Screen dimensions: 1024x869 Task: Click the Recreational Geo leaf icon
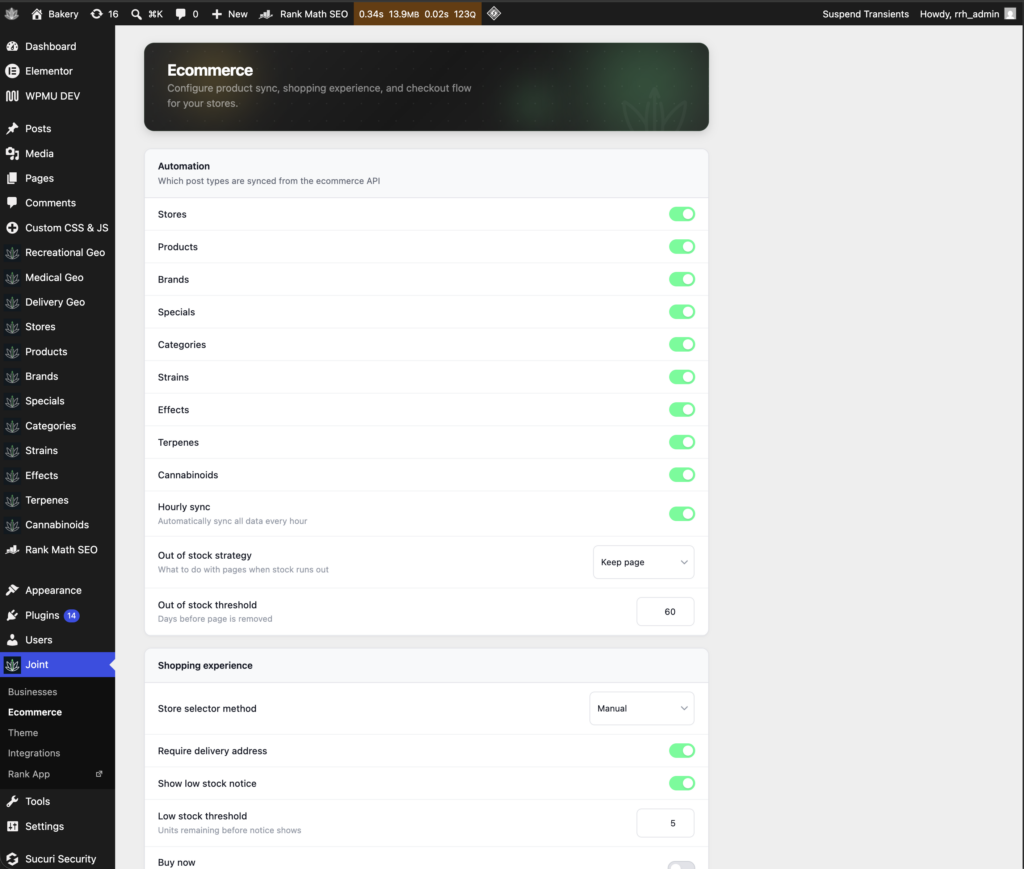coord(12,253)
